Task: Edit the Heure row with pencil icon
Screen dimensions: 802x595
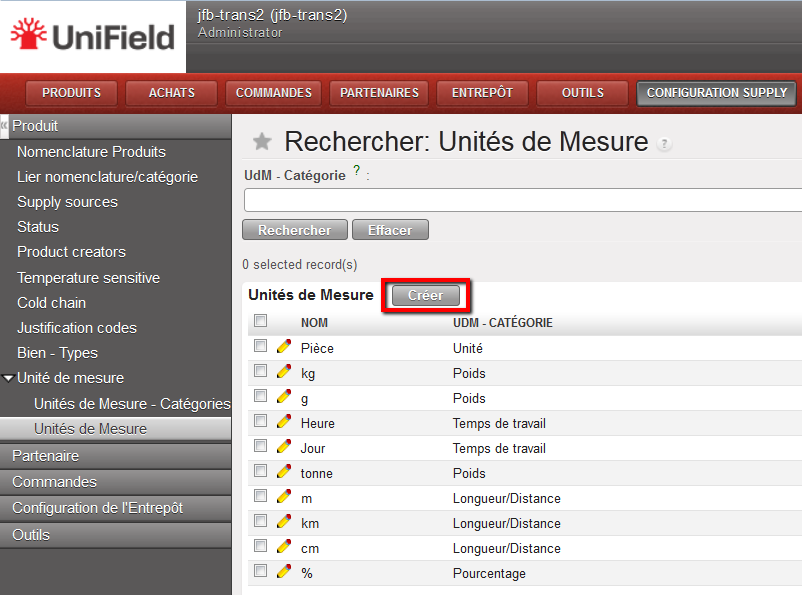Action: pyautogui.click(x=284, y=422)
